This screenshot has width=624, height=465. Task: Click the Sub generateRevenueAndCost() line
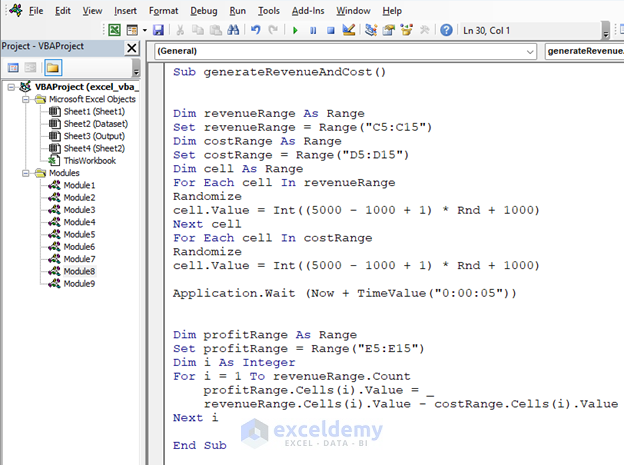[x=279, y=72]
